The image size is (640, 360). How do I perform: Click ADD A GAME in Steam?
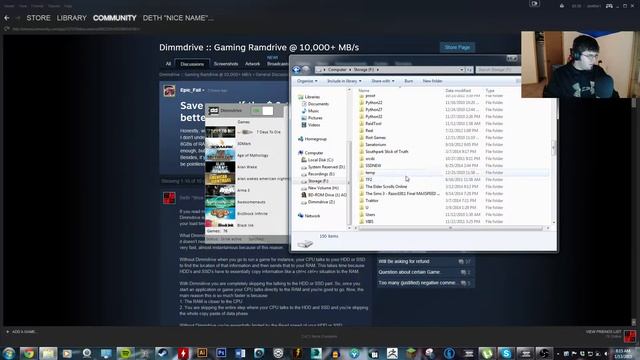21,332
